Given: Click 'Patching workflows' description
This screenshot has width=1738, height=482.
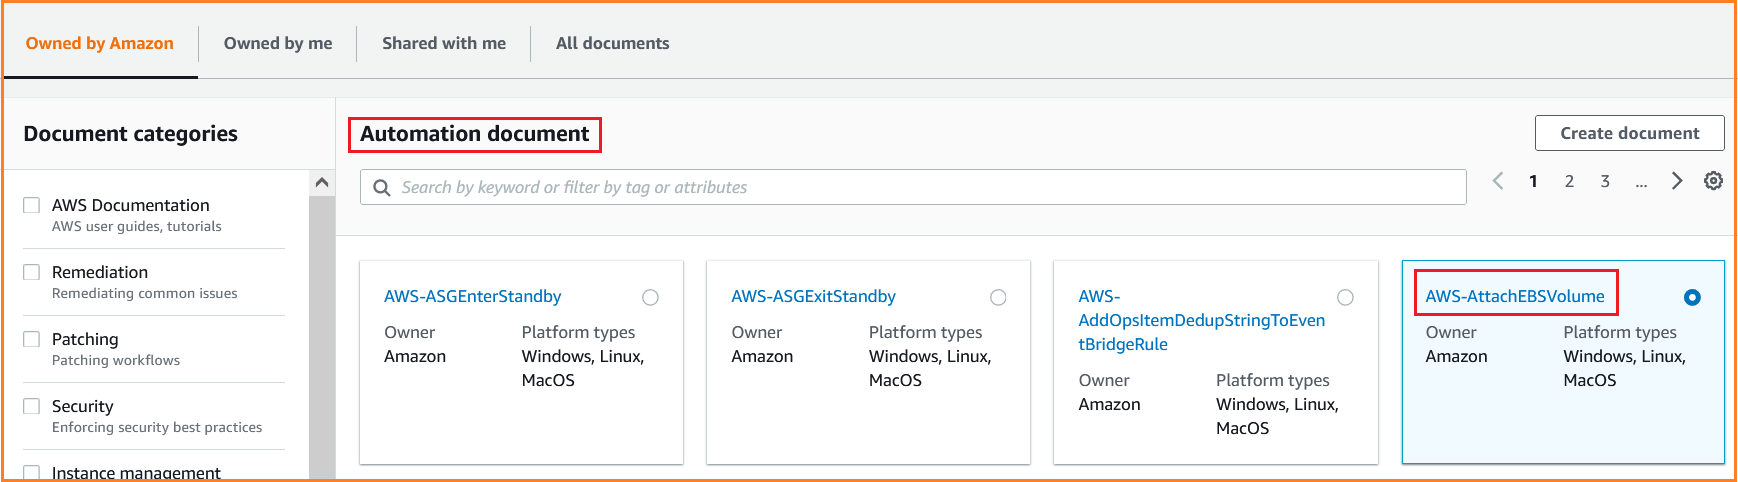Looking at the screenshot, I should pos(116,361).
